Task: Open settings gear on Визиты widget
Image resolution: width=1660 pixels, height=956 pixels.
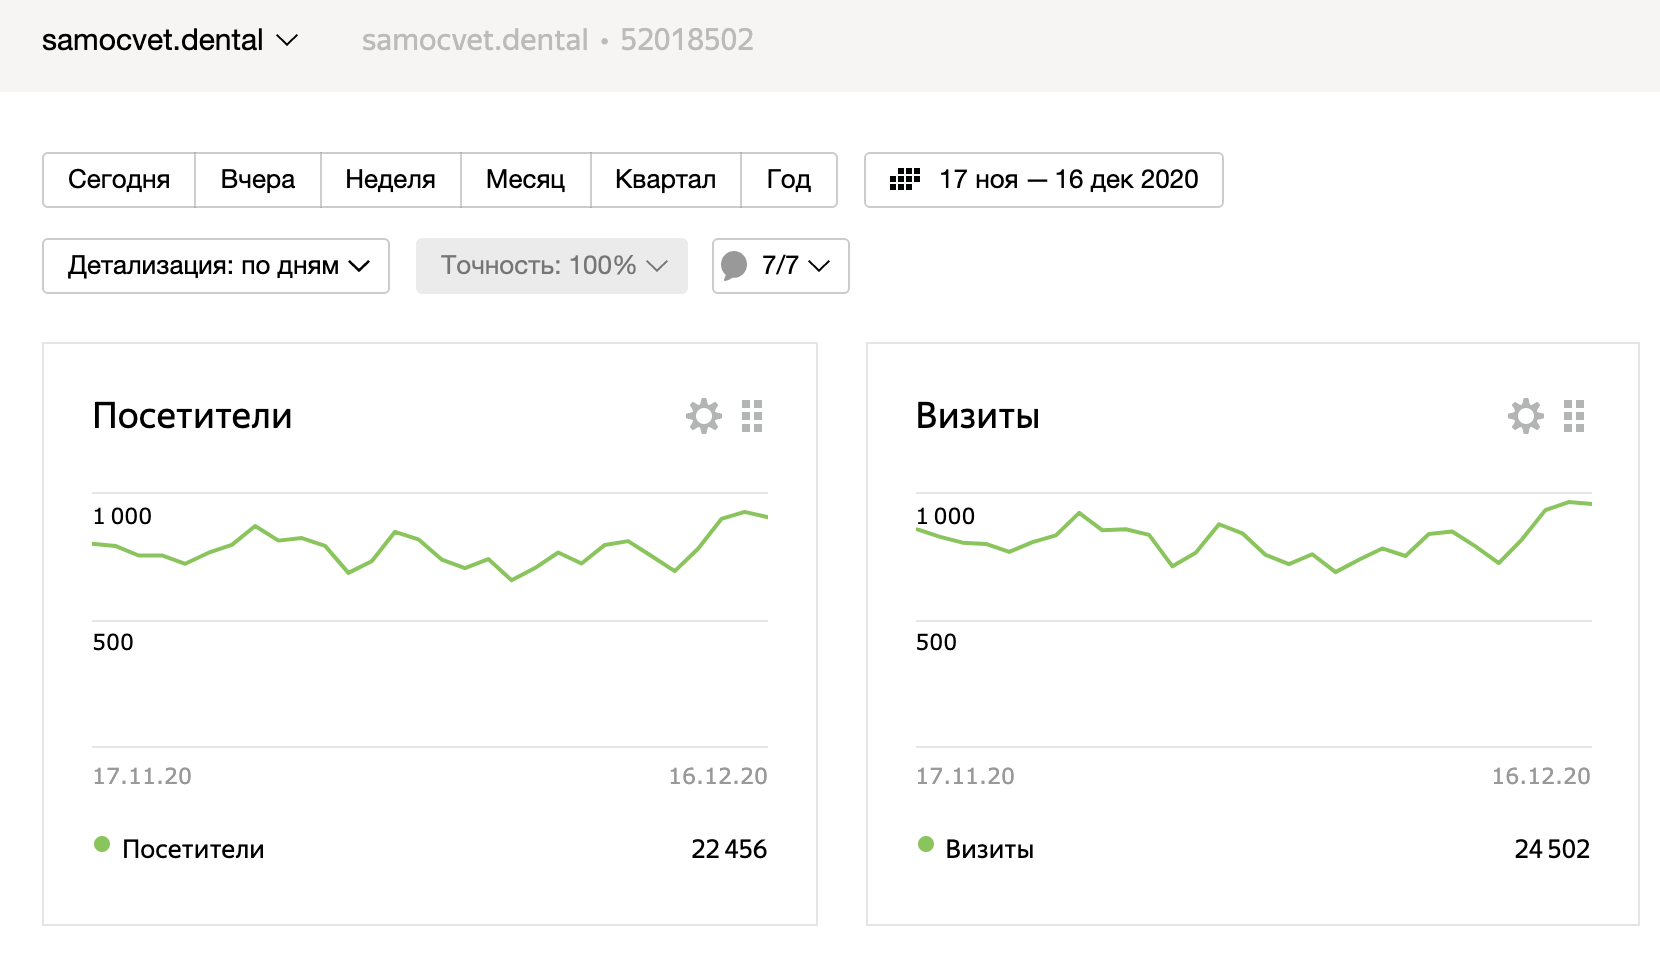Action: tap(1526, 416)
